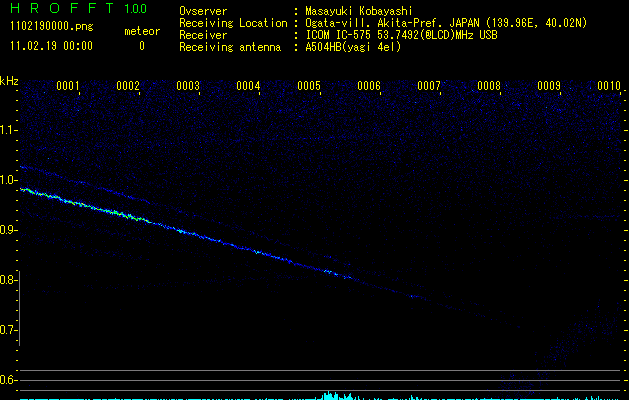Click time marker 0005
Screen dimensions: 629x400
(309, 86)
